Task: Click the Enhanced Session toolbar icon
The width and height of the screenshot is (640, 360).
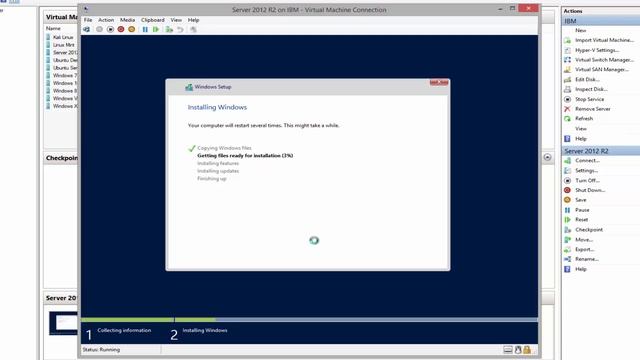Action: click(193, 29)
